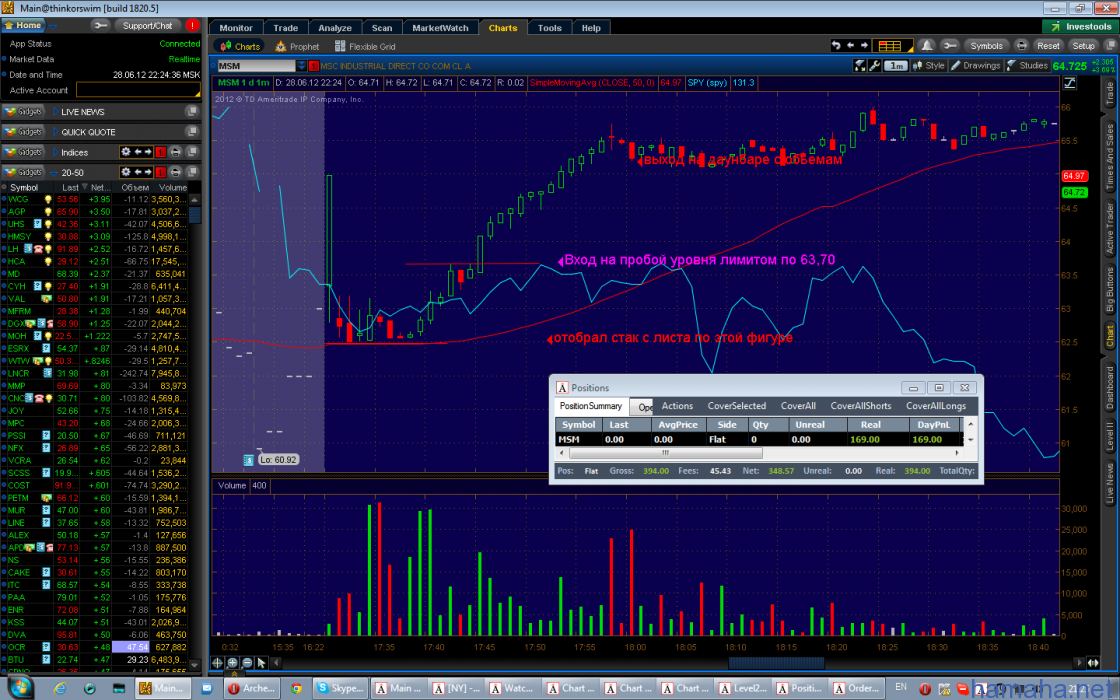Toggle the chart scale icon at top right
Viewport: 1120px width, 700px height.
(x=1069, y=84)
